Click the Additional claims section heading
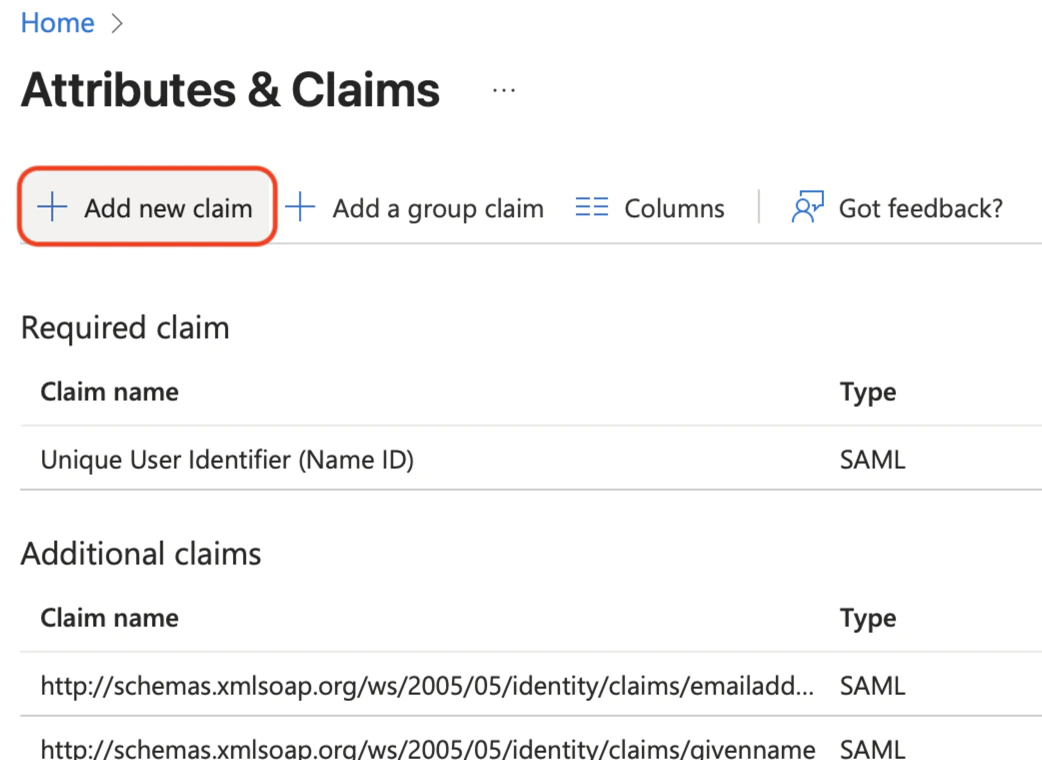 click(x=140, y=553)
